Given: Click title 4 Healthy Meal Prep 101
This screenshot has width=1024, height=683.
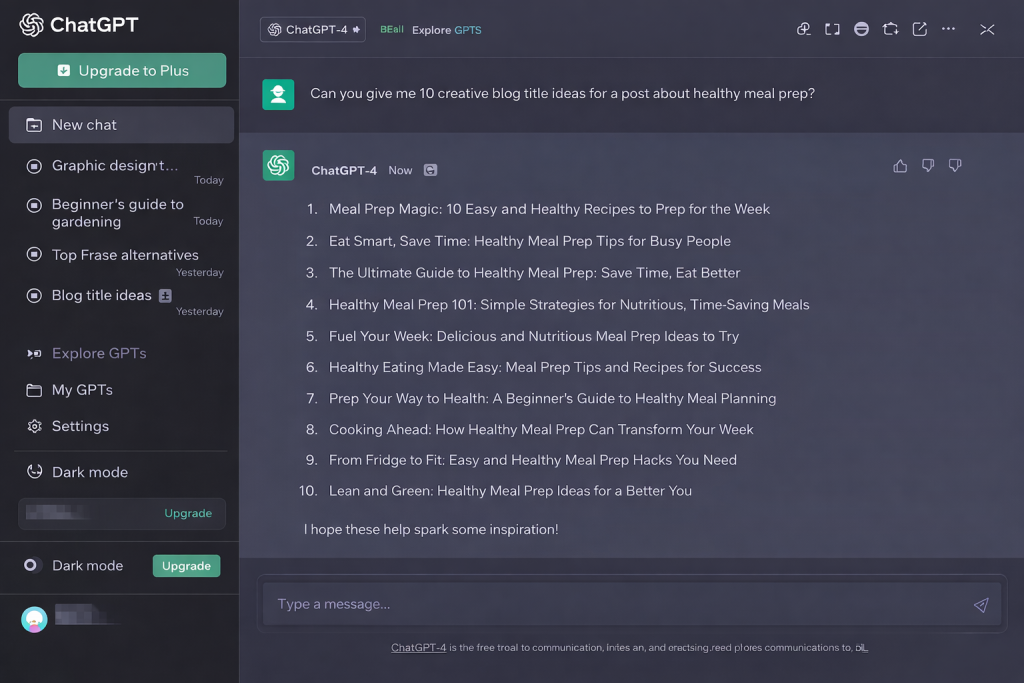Looking at the screenshot, I should 569,304.
